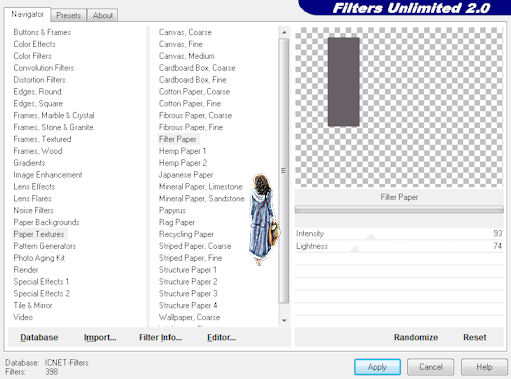Open Help for Filters Unlimited
The image size is (511, 379).
coord(484,367)
